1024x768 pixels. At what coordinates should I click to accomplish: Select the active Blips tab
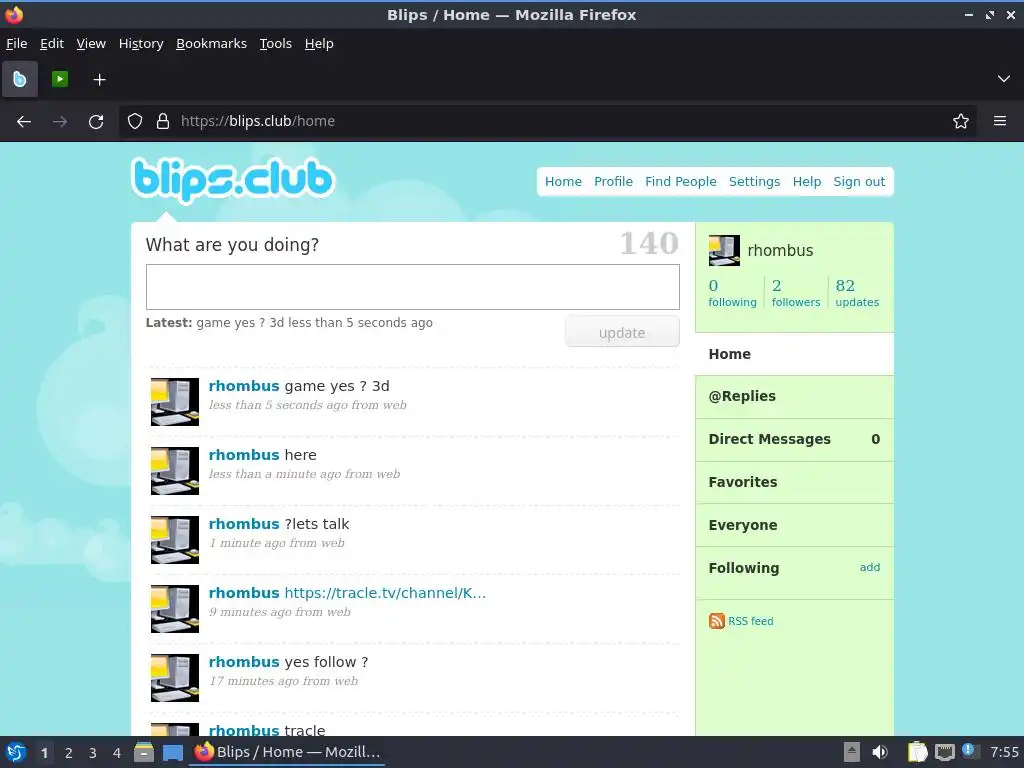pos(20,79)
